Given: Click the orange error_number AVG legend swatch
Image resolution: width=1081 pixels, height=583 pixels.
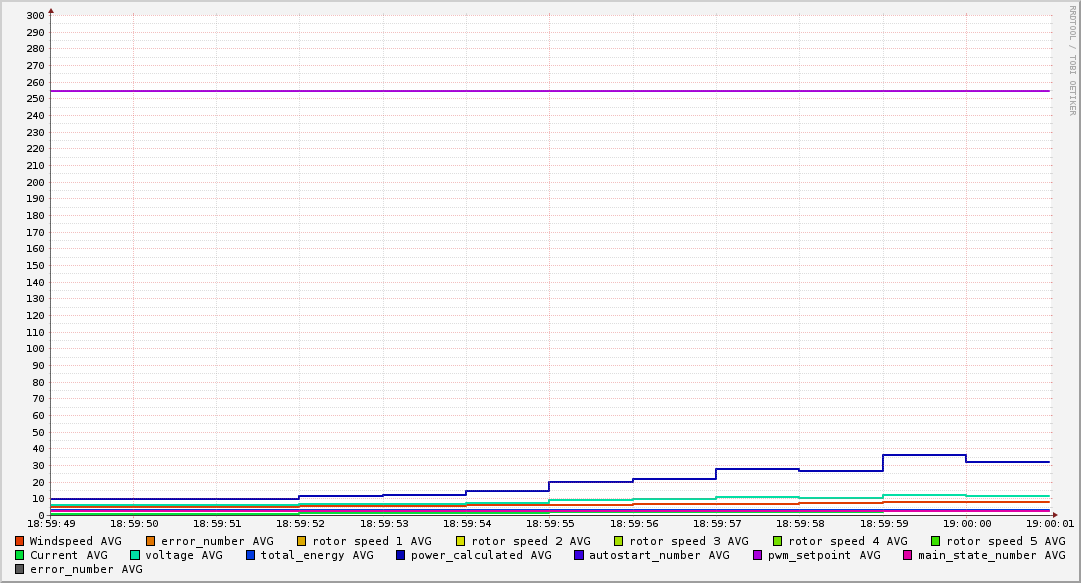Looking at the screenshot, I should (x=150, y=541).
